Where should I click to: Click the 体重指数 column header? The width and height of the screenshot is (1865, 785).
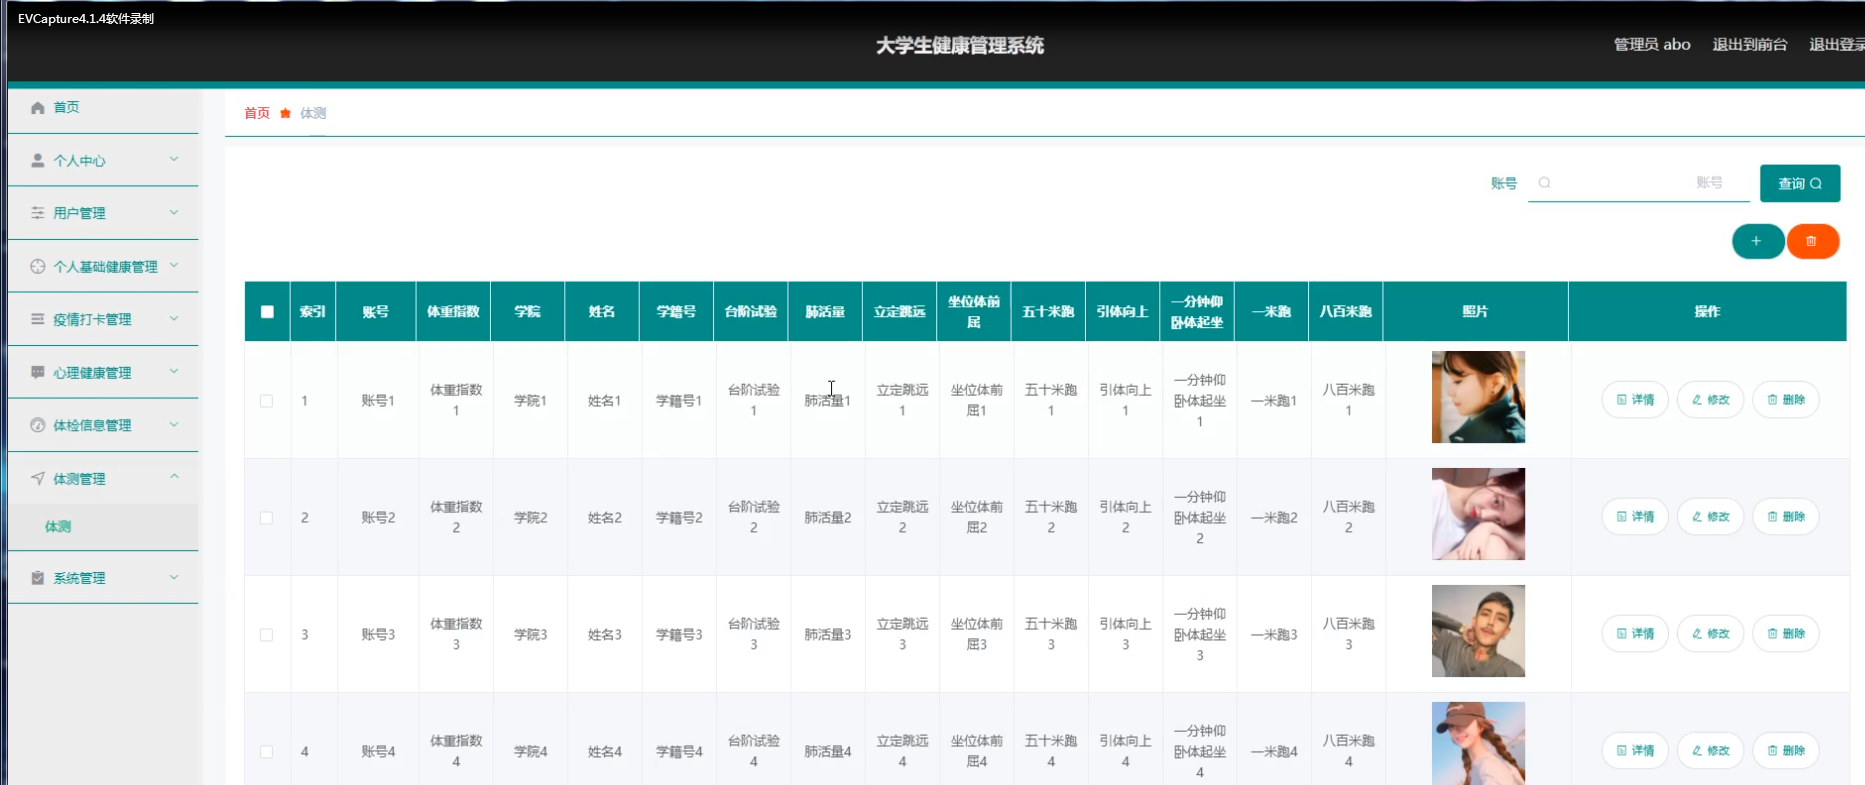[x=454, y=311]
